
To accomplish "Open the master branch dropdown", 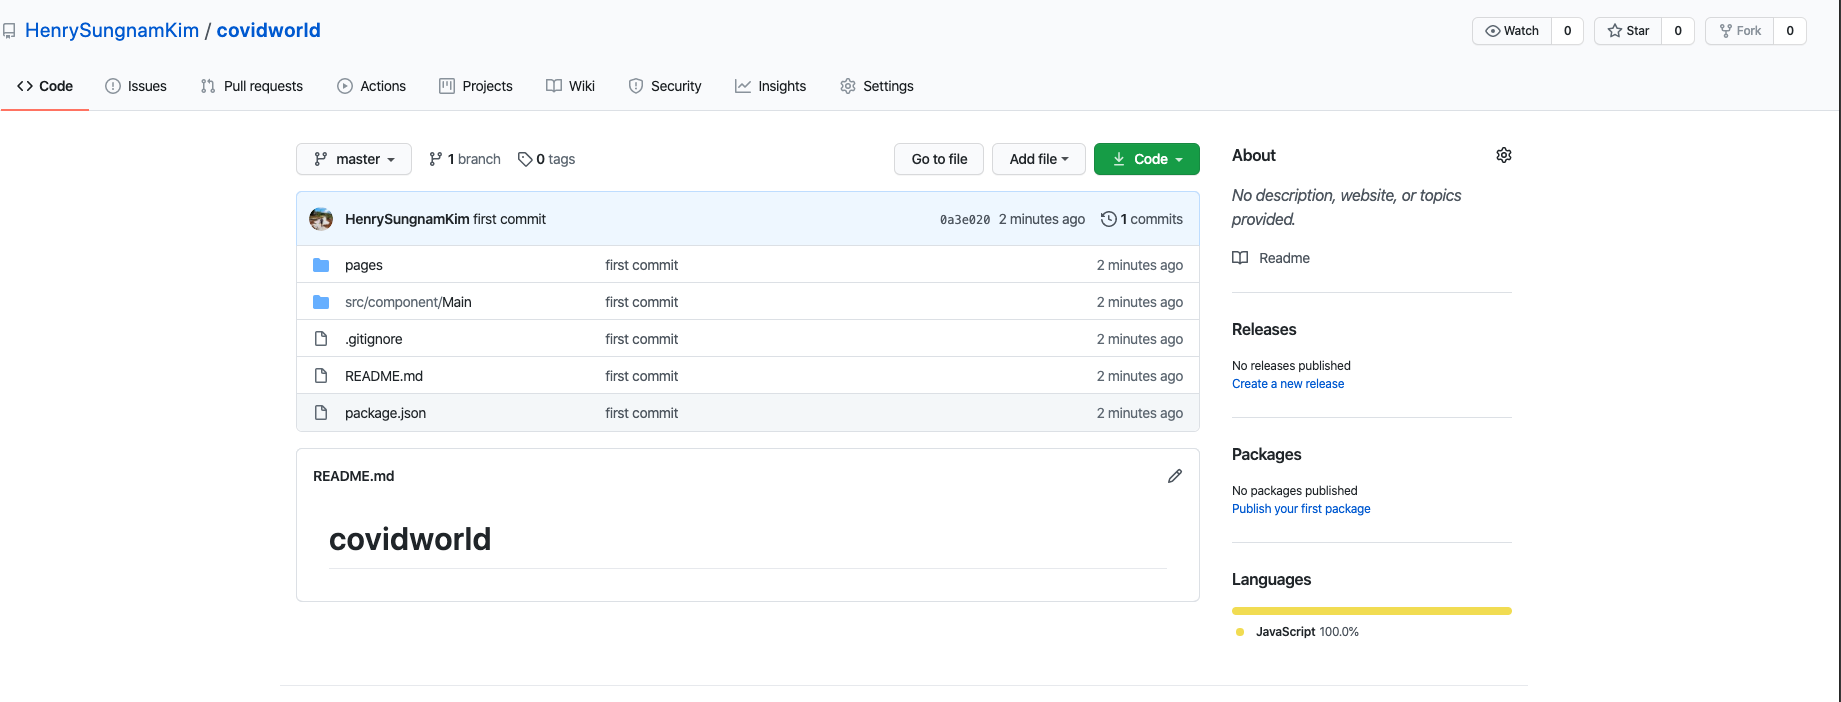I will coord(354,159).
